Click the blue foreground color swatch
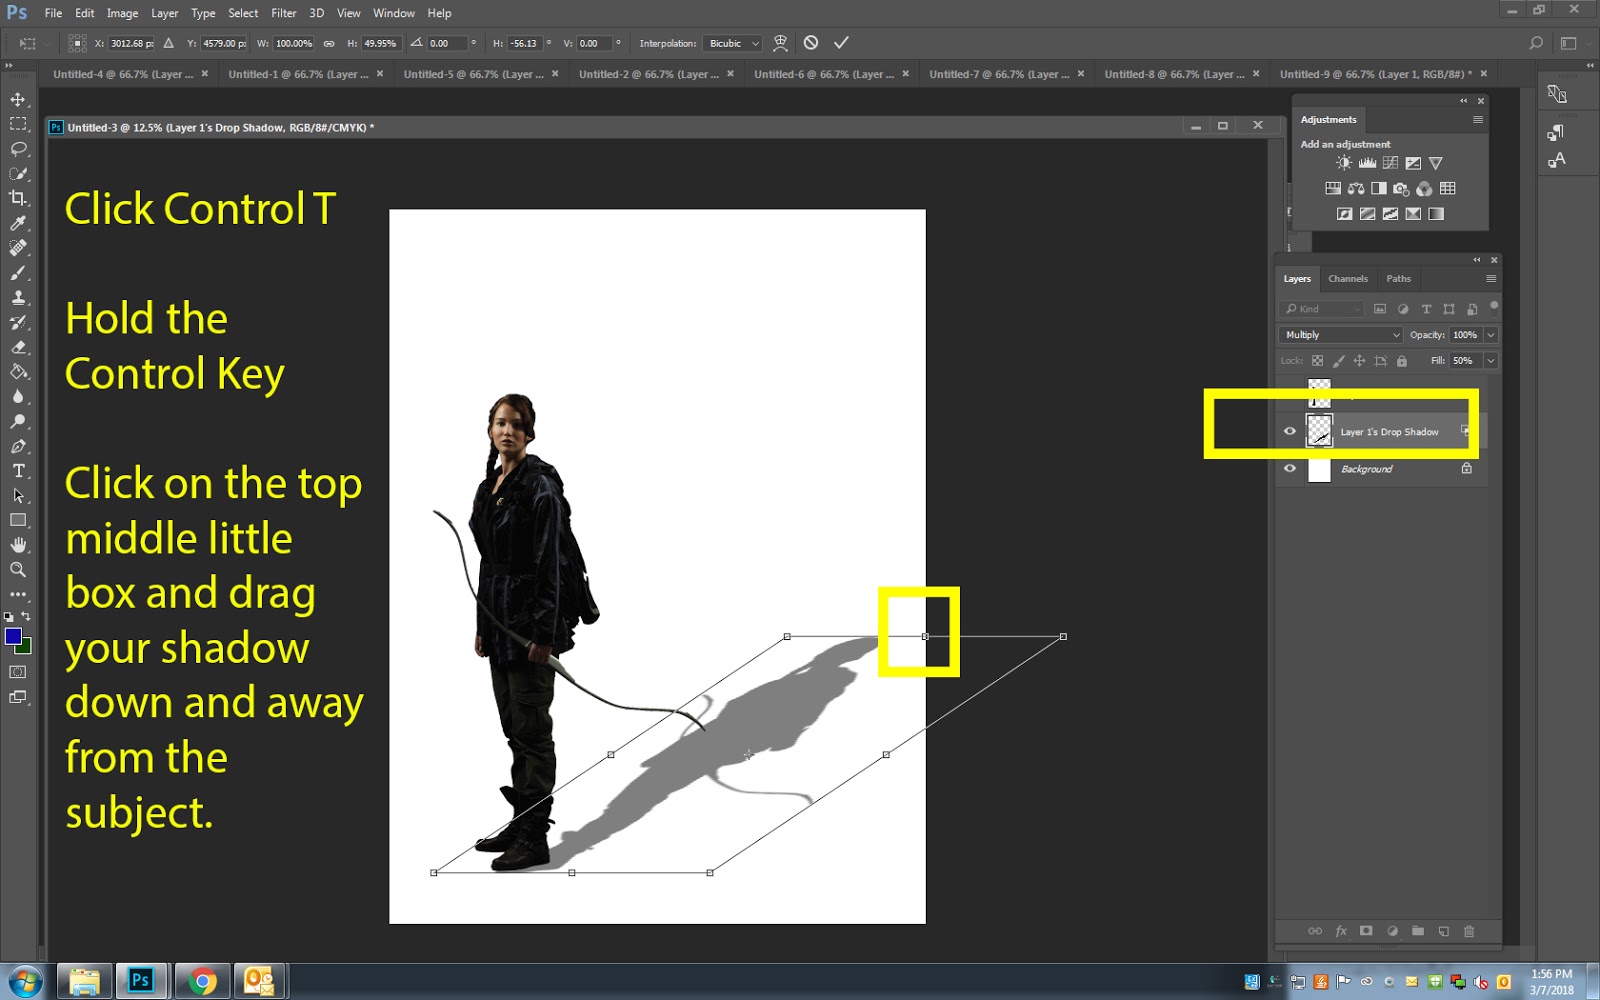The image size is (1600, 1000). [14, 636]
